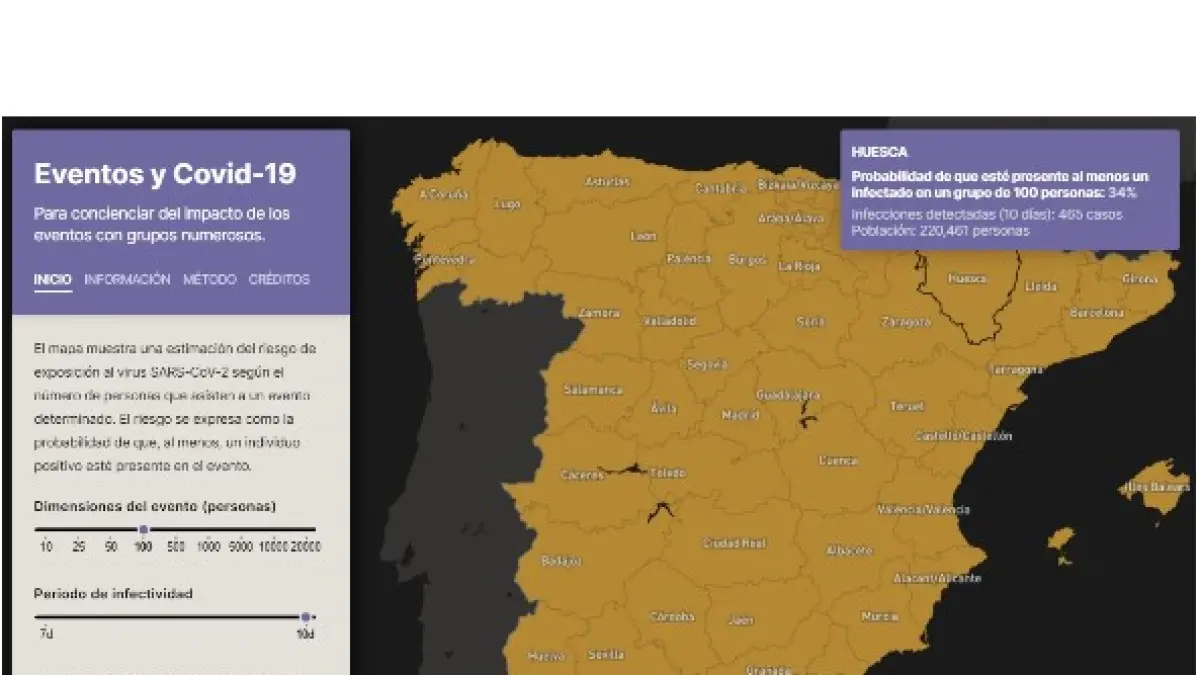Open the INICIO tab
Image resolution: width=1200 pixels, height=675 pixels.
(x=52, y=280)
